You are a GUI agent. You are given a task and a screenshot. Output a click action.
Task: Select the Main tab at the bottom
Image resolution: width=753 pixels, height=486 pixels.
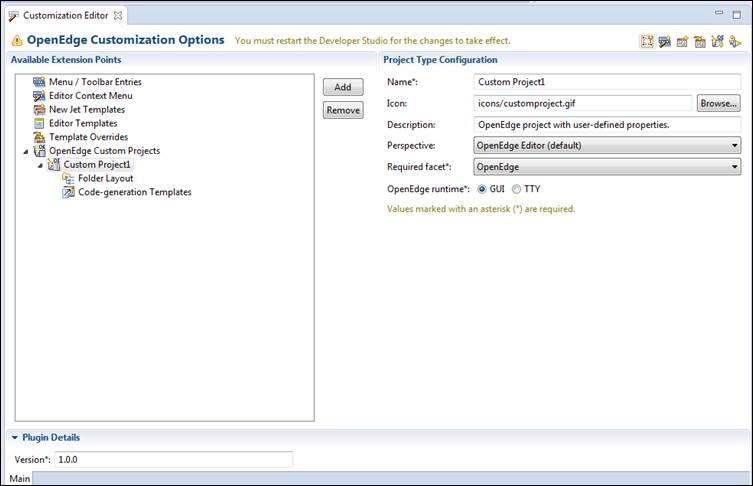[20, 478]
